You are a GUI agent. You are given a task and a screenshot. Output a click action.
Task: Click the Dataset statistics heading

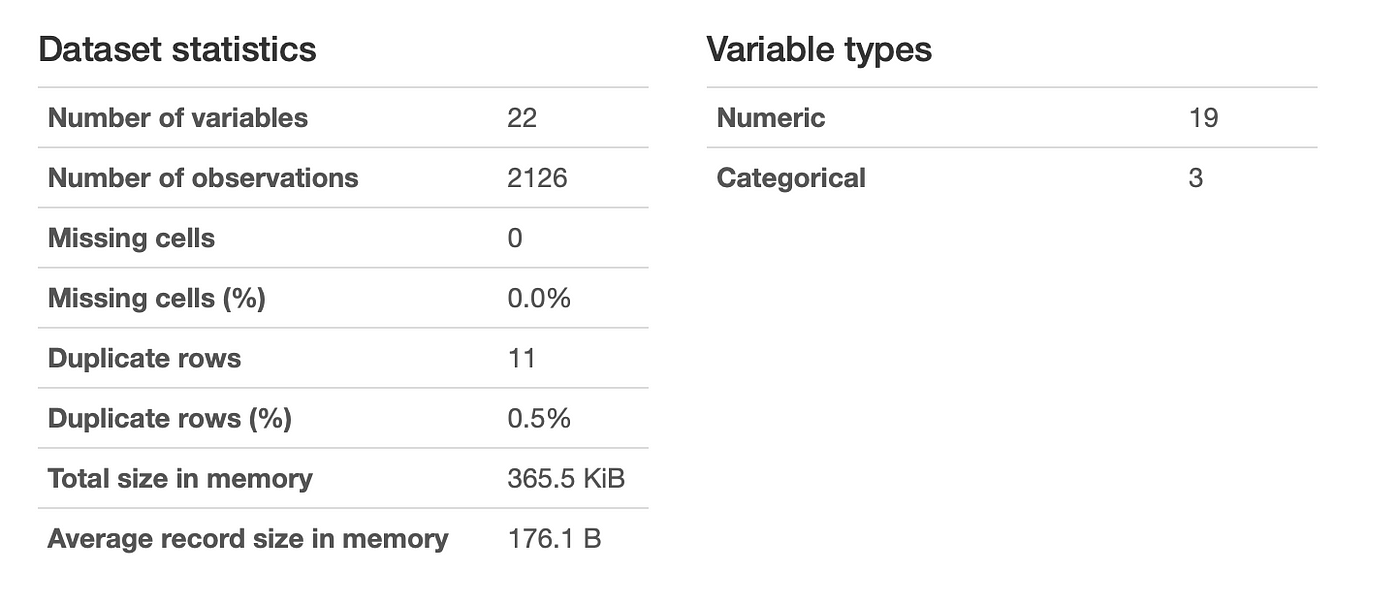pyautogui.click(x=177, y=49)
